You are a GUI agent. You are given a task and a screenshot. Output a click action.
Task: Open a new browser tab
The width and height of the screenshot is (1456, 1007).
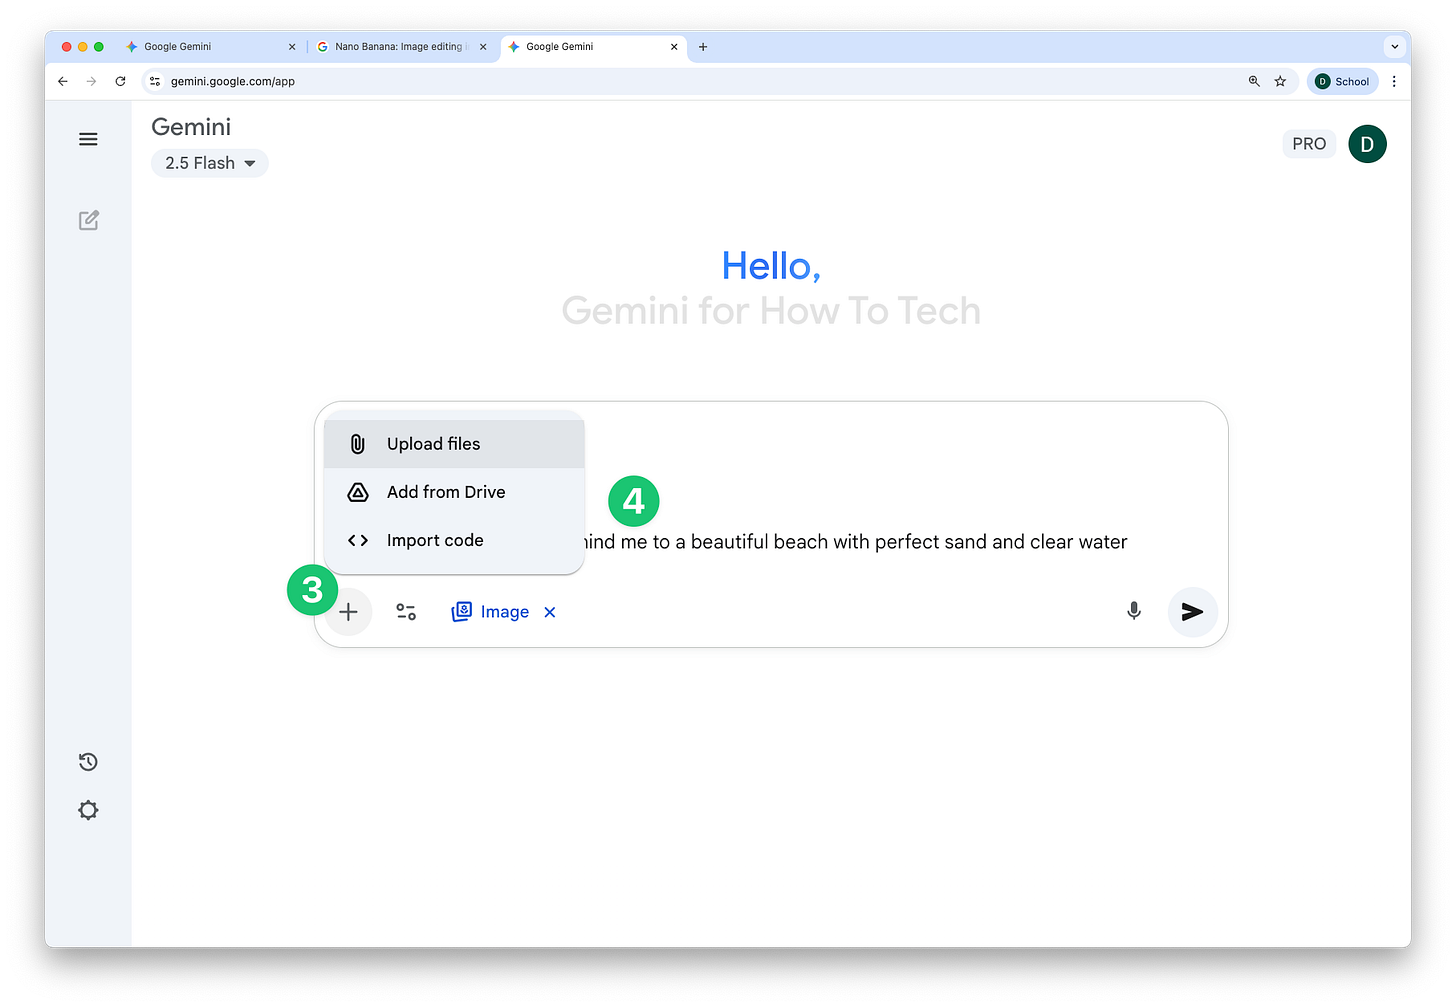[x=703, y=47]
